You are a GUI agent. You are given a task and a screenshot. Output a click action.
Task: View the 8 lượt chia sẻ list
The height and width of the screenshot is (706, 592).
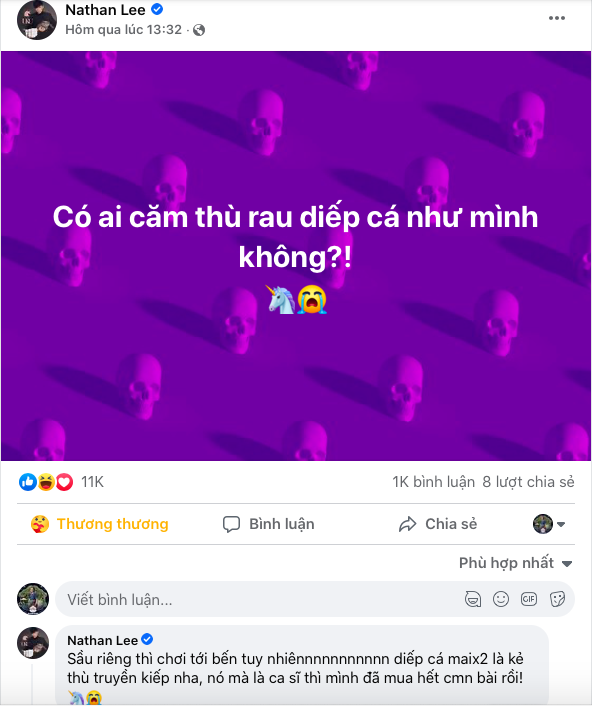529,482
